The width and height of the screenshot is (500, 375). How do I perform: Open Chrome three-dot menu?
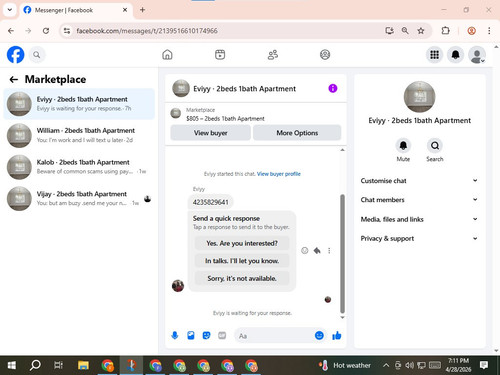(489, 31)
